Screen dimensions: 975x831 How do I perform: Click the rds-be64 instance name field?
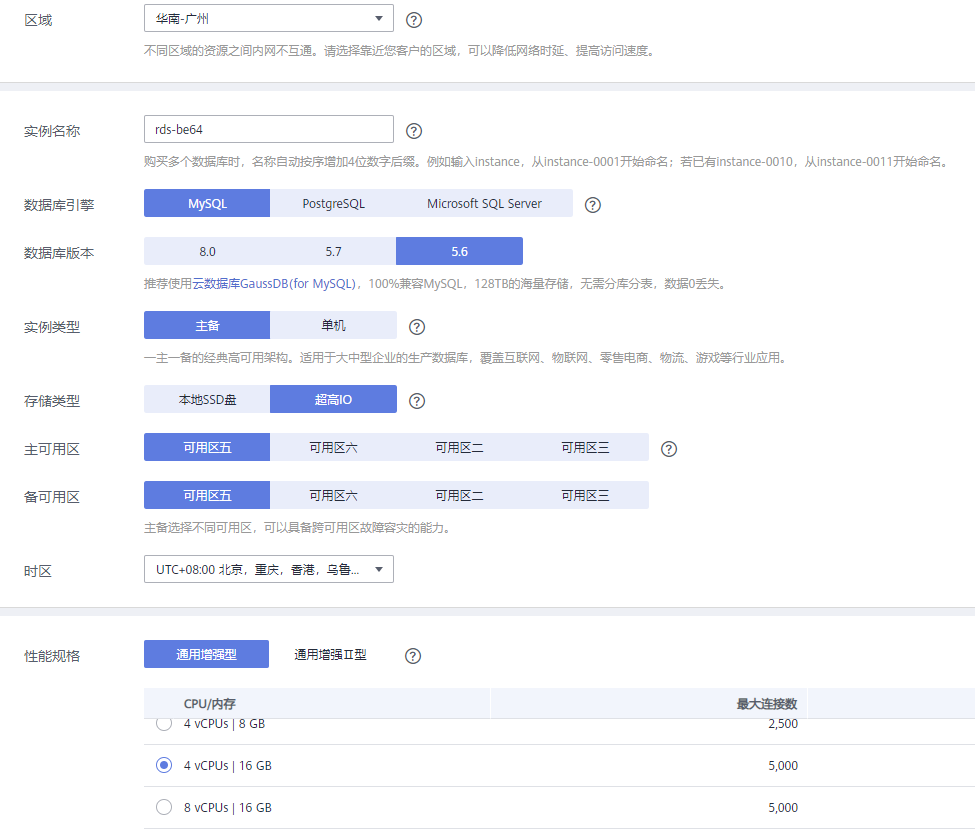coord(269,129)
